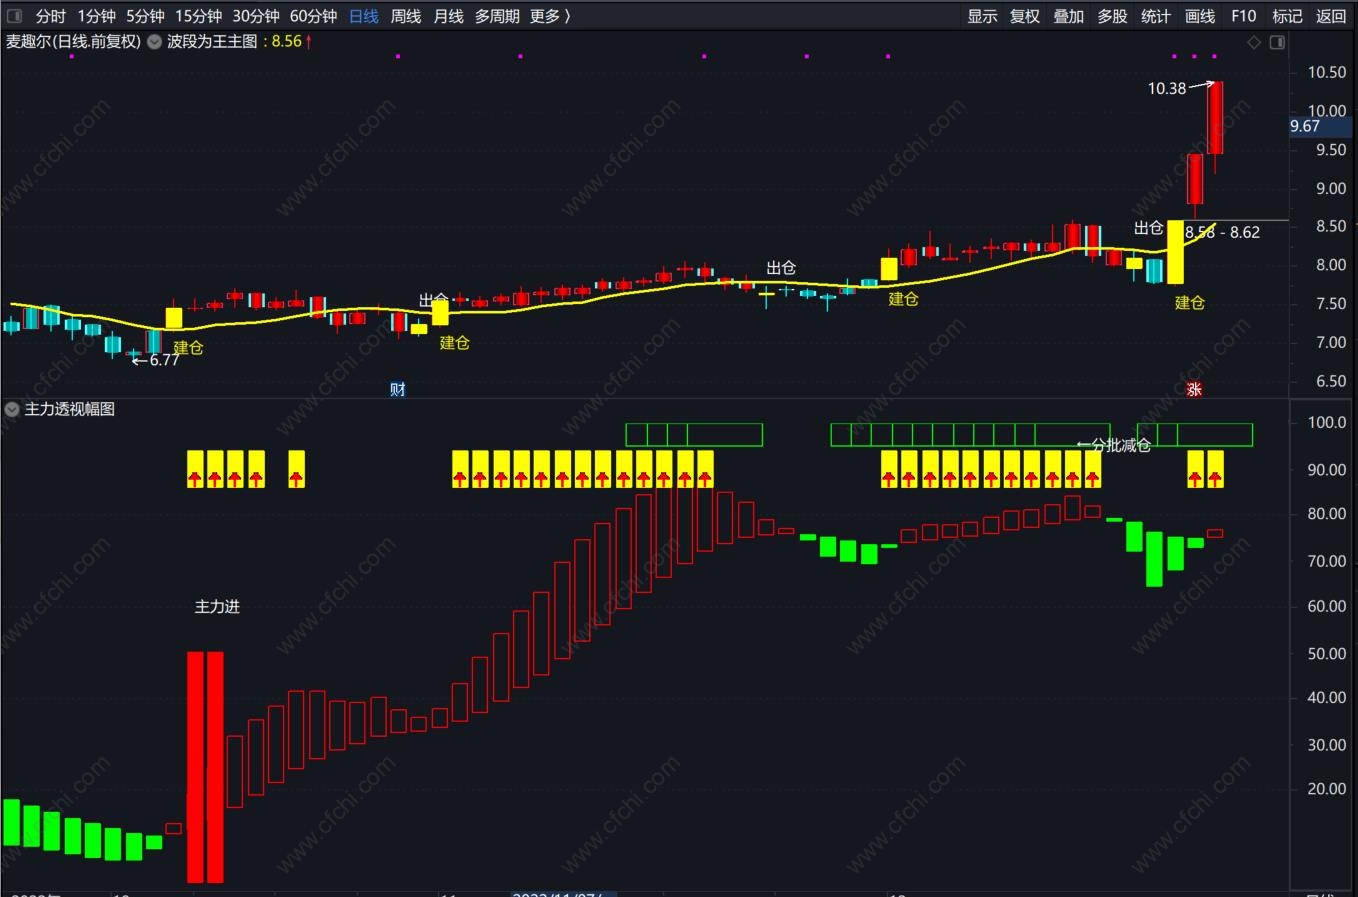Image resolution: width=1358 pixels, height=897 pixels.
Task: Switch to 分时 intraday view
Action: tap(50, 16)
